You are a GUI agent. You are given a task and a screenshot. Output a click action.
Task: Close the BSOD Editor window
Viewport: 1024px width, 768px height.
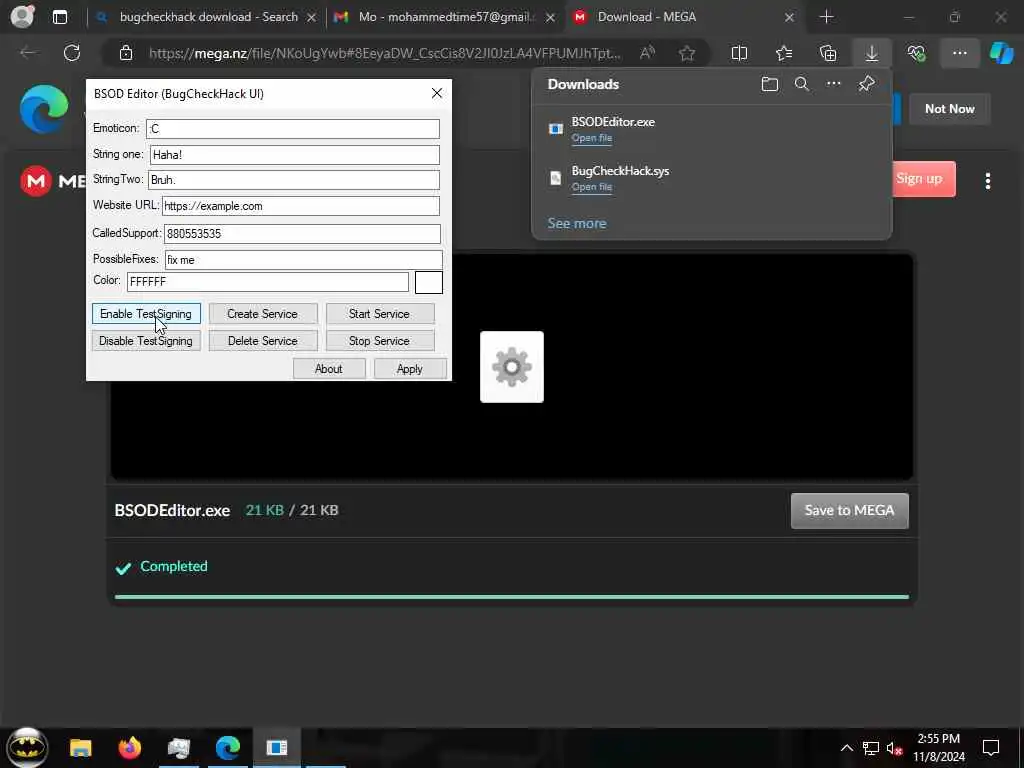click(x=437, y=93)
